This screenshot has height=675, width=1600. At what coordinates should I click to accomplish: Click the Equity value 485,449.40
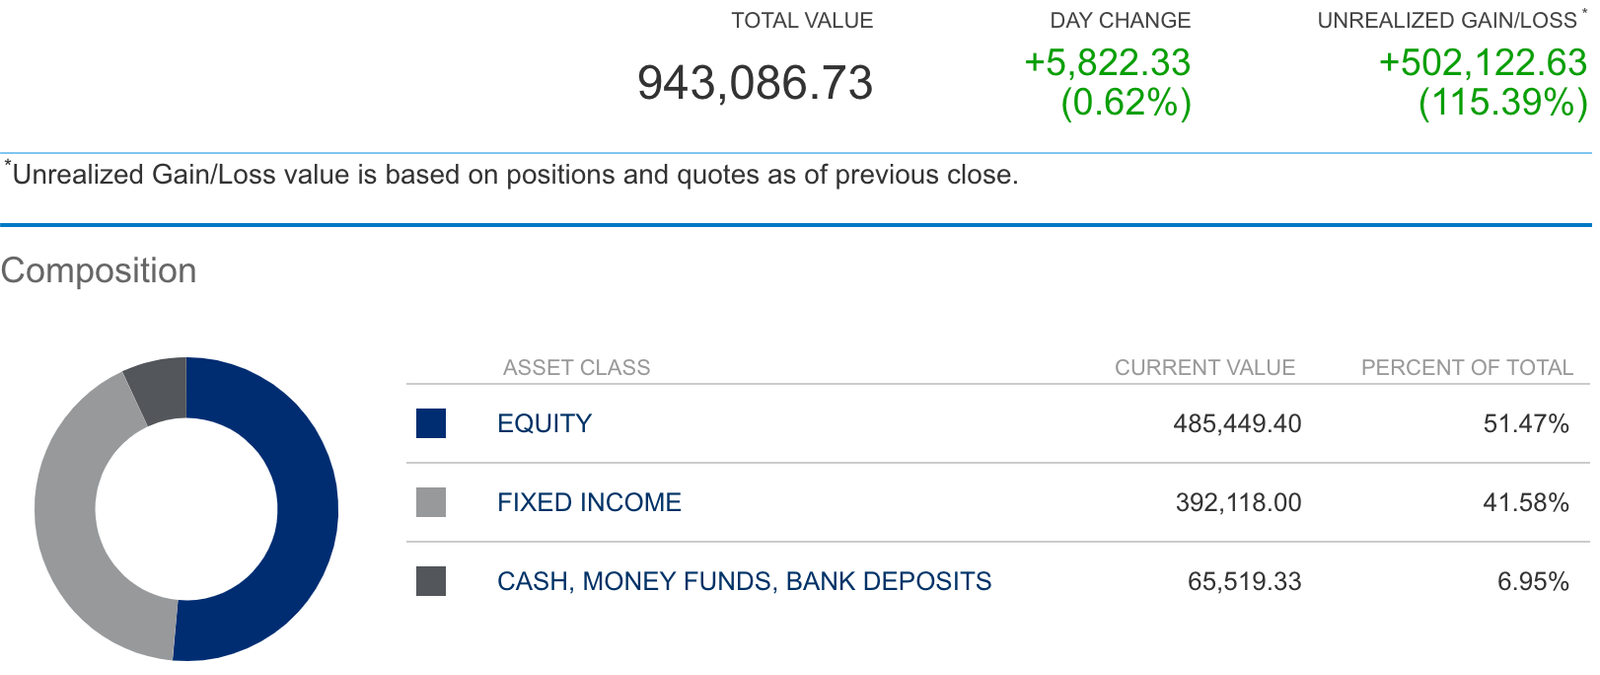(1237, 423)
